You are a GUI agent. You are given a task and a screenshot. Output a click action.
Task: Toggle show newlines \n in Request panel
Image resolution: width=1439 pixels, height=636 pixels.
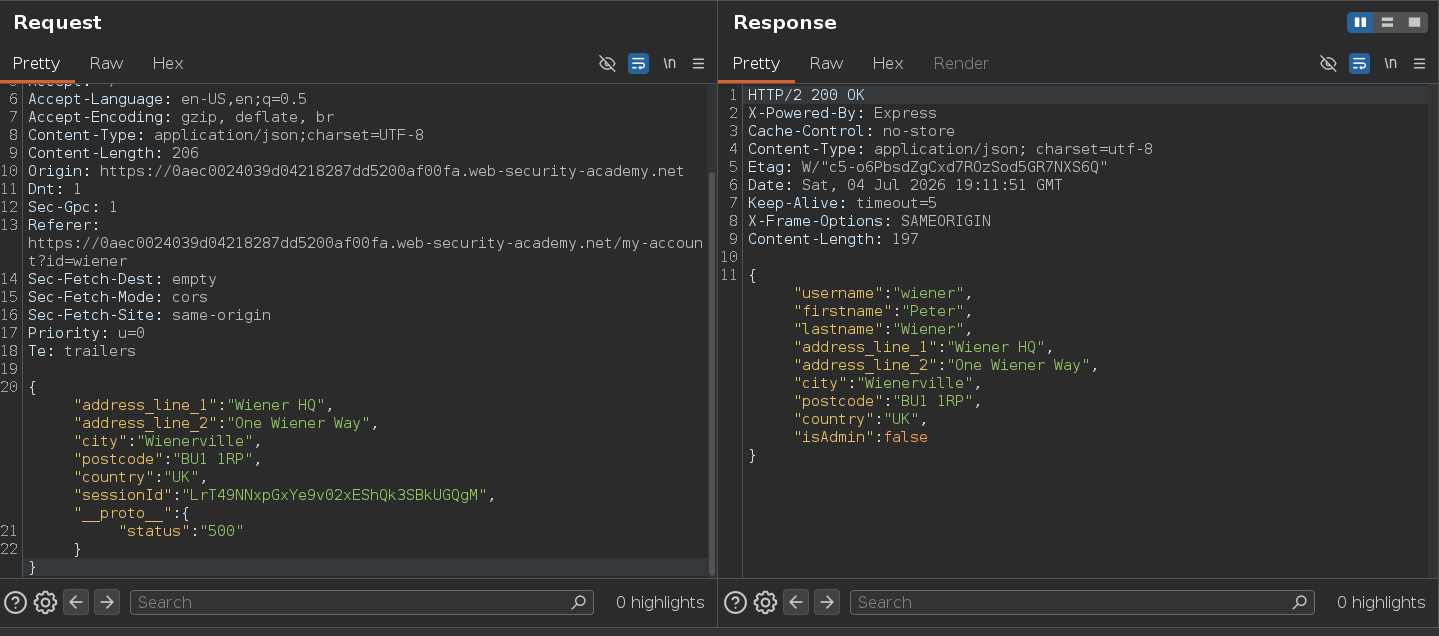(x=669, y=63)
